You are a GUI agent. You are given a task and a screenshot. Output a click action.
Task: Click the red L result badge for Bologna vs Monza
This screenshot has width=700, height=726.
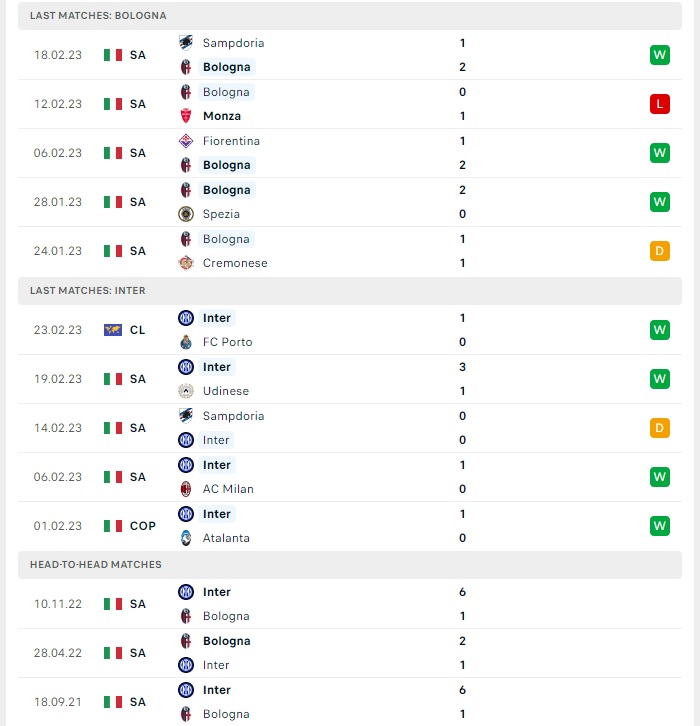pos(660,104)
